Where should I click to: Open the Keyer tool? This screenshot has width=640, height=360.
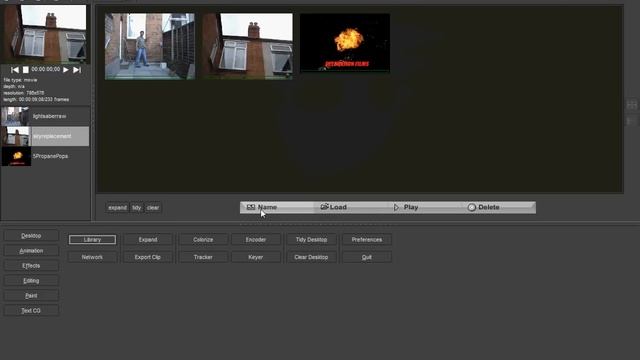click(x=256, y=257)
